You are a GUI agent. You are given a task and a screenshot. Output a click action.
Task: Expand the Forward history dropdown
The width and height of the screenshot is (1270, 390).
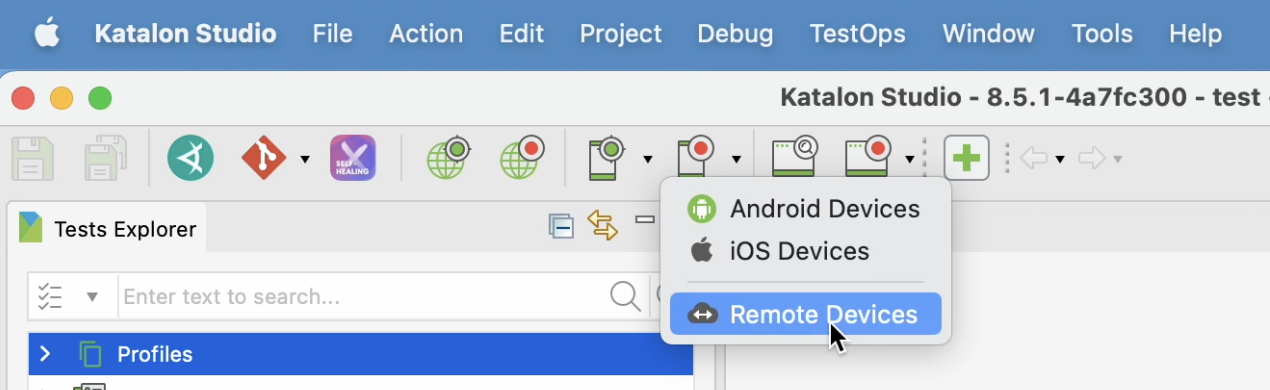[x=1117, y=160]
